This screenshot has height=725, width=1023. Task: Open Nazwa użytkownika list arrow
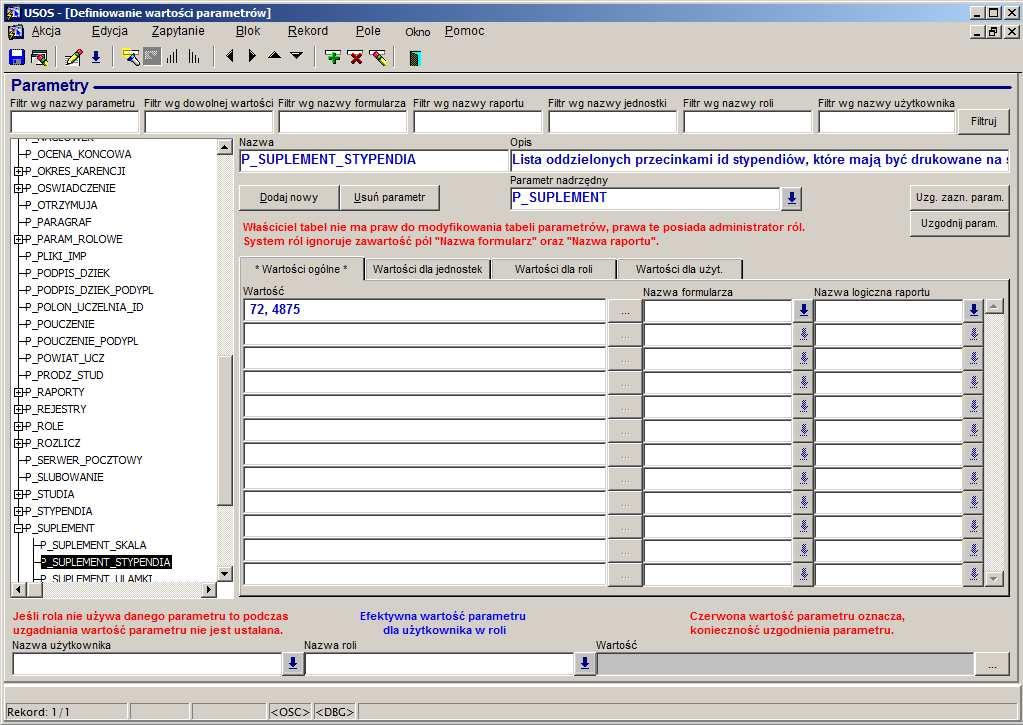(293, 664)
